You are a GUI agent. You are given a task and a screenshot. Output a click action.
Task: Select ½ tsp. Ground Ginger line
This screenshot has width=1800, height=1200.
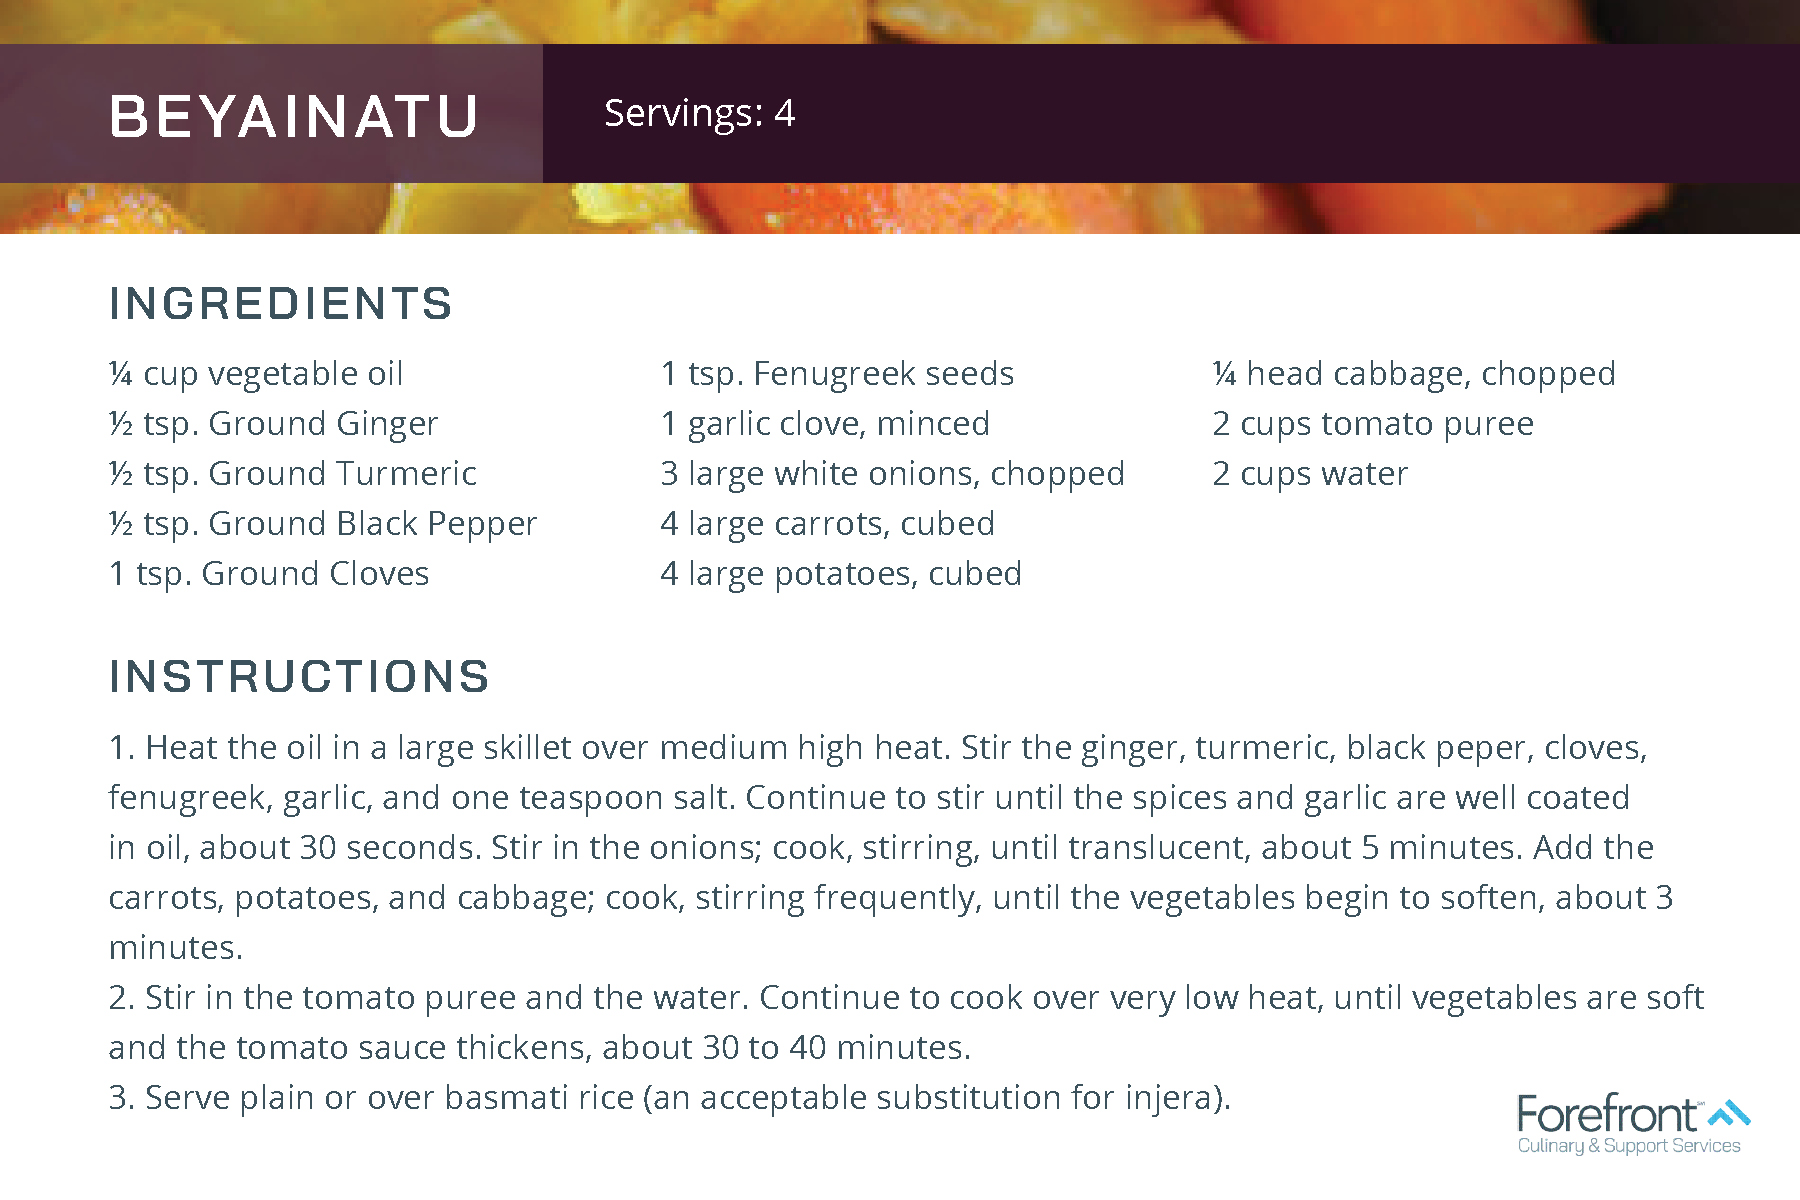(x=273, y=424)
